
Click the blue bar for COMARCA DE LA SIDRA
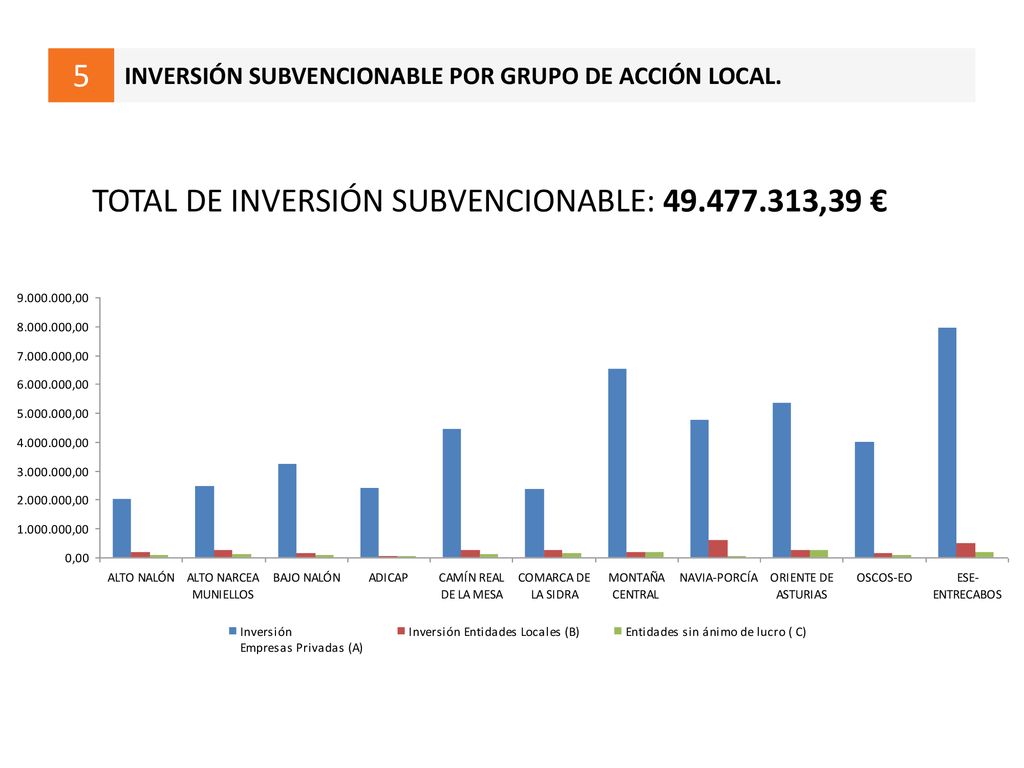[534, 523]
